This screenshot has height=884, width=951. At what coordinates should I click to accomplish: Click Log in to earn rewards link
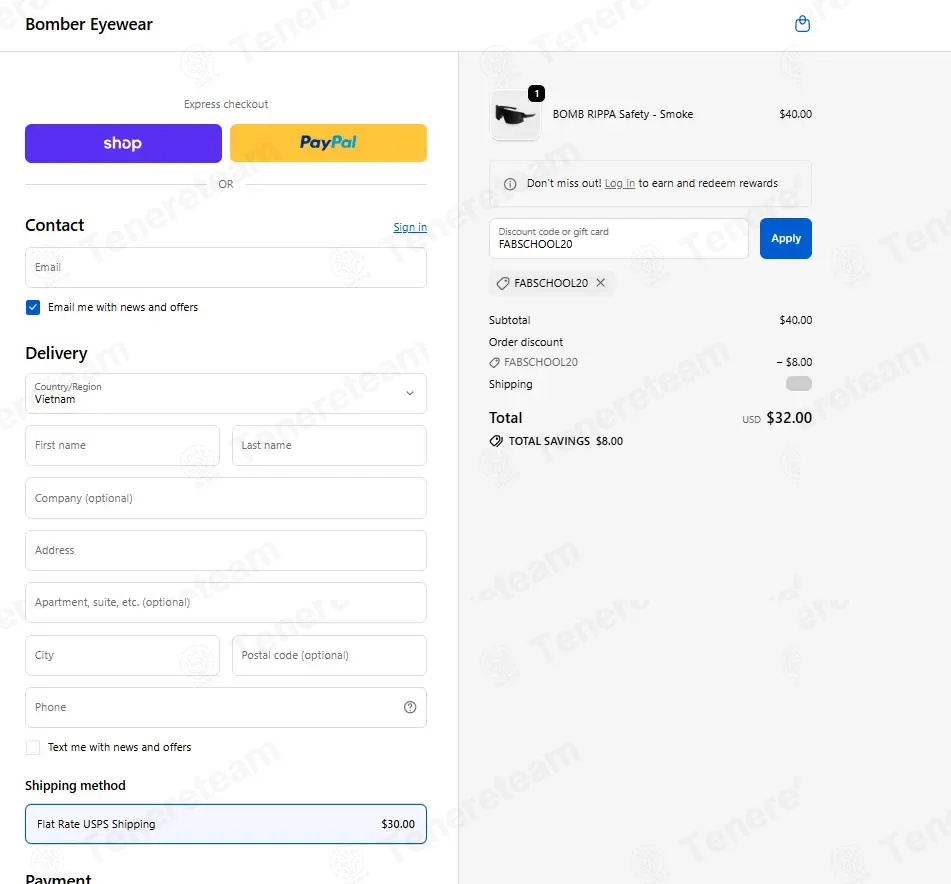pyautogui.click(x=619, y=183)
